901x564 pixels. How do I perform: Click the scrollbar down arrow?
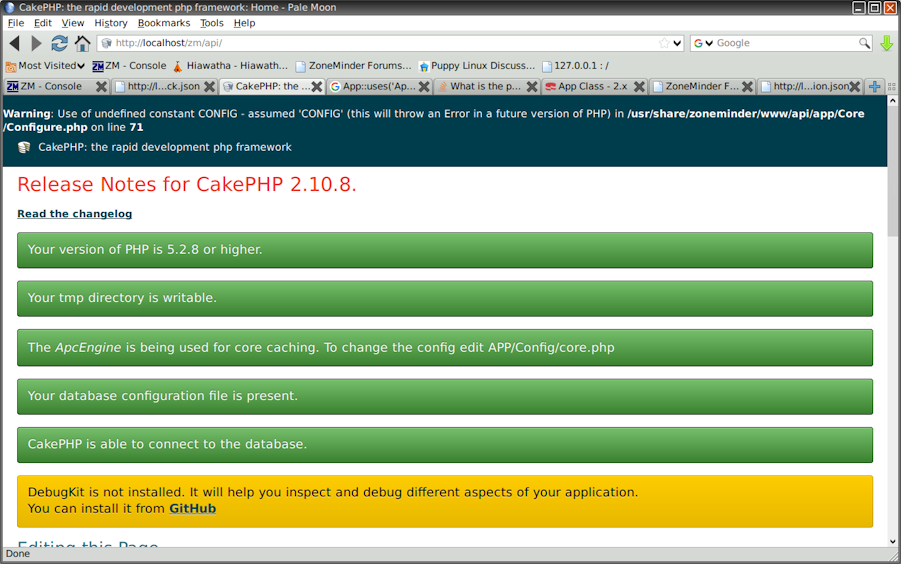pyautogui.click(x=892, y=541)
